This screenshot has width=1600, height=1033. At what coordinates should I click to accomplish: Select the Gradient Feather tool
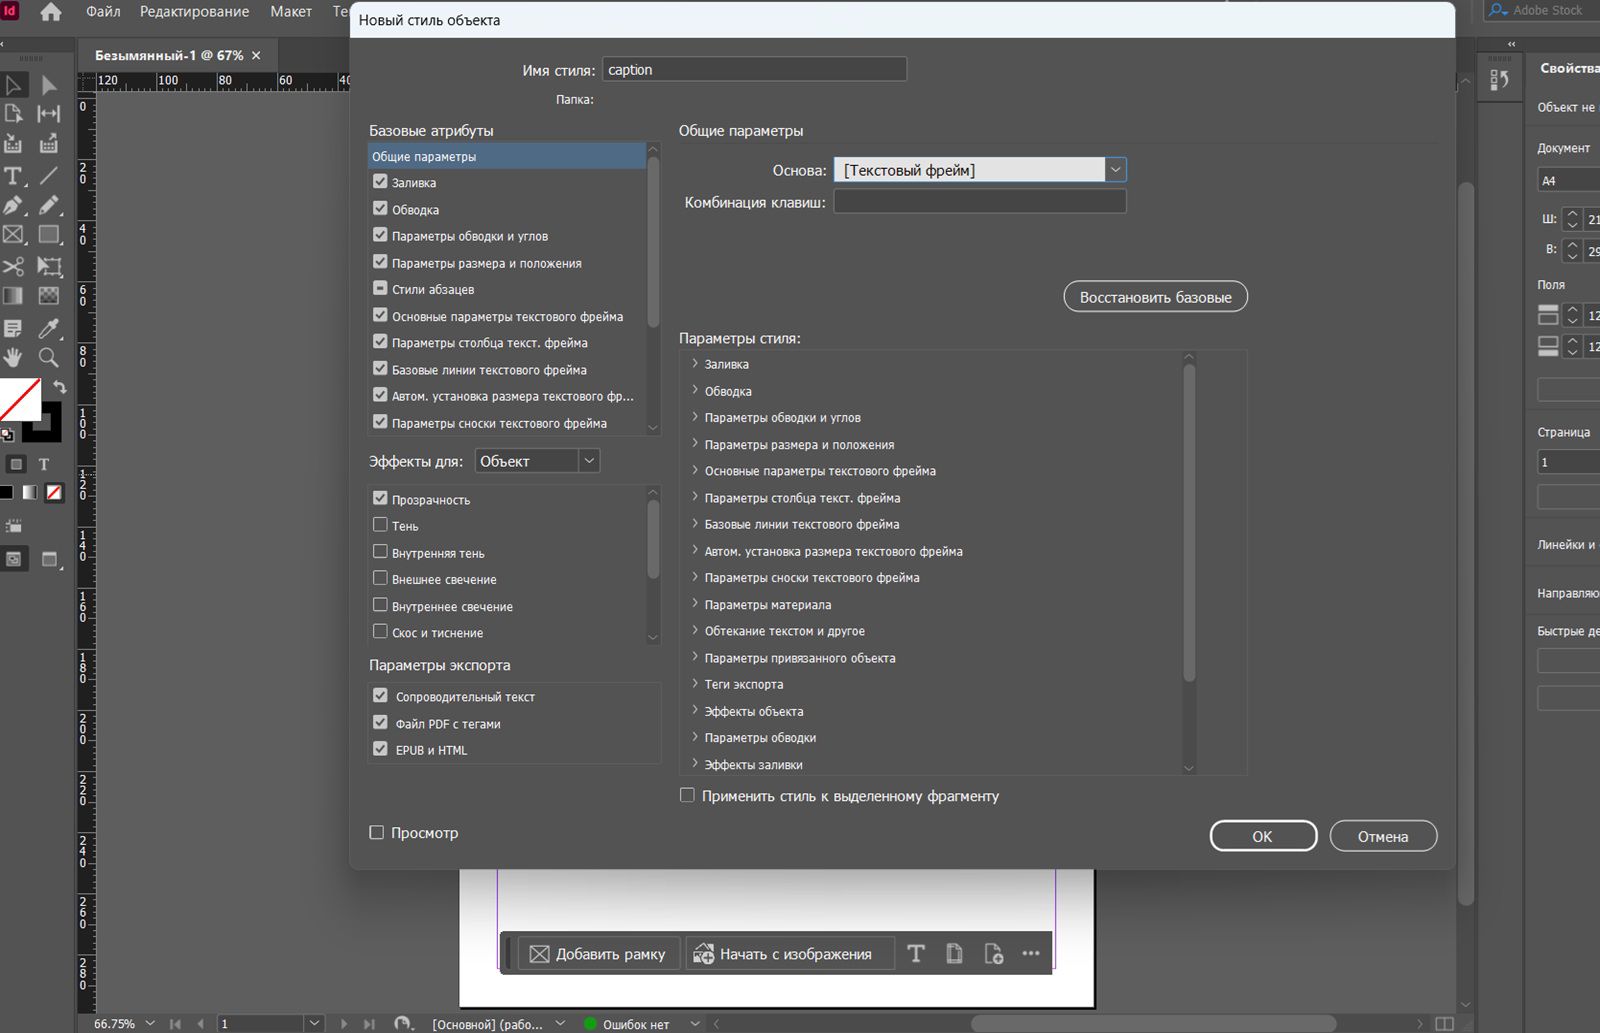click(x=48, y=296)
